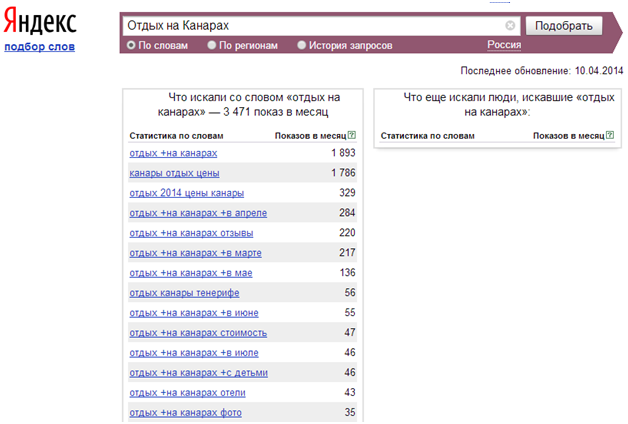628x424 pixels.
Task: Open 'отдых +на канарах фото' link
Action: [x=185, y=413]
